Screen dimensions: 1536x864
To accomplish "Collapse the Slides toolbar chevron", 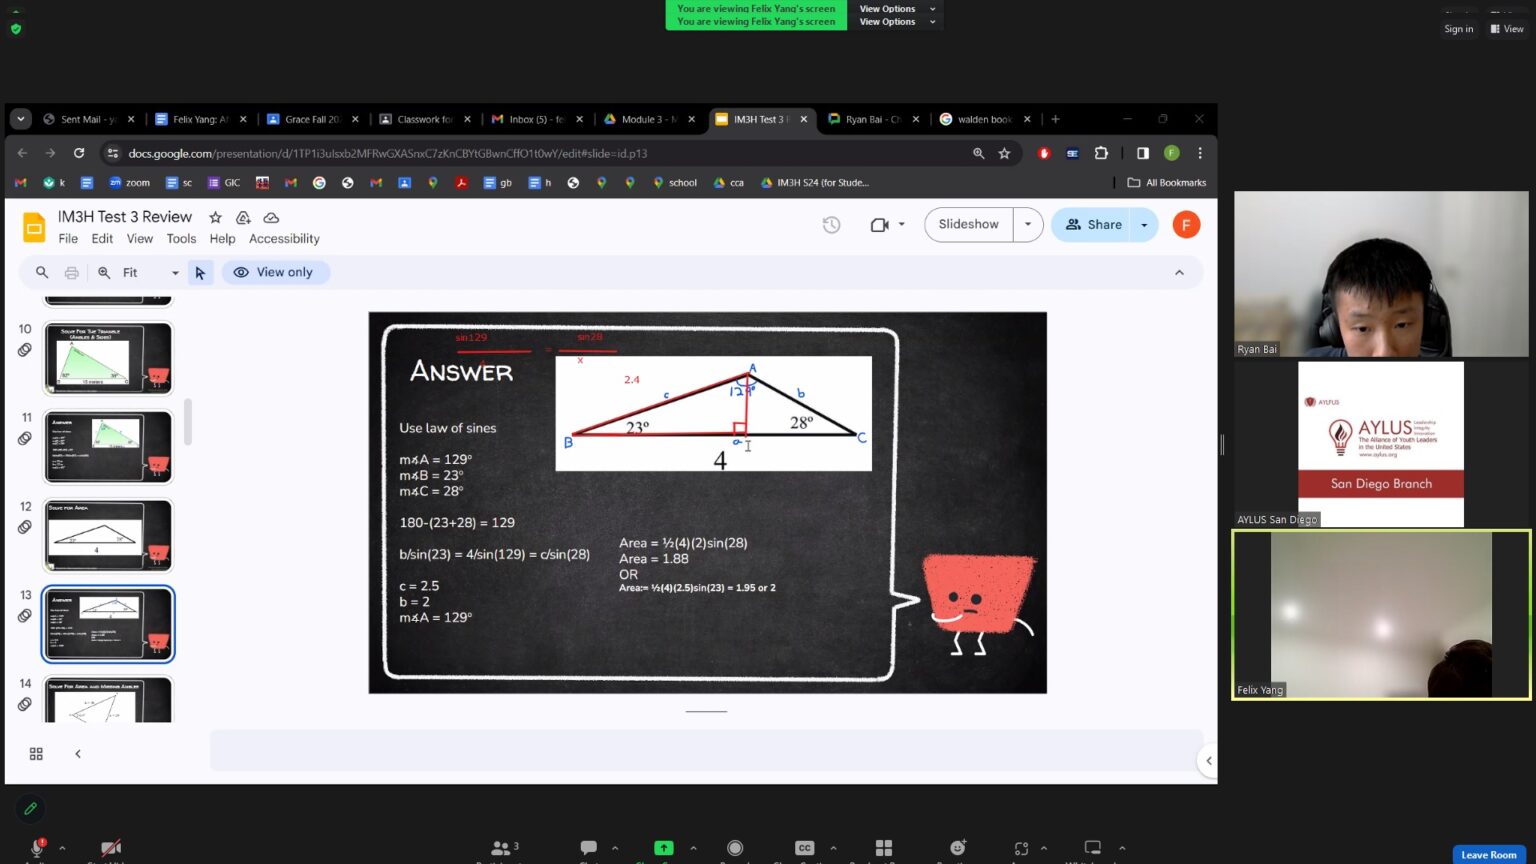I will [1179, 272].
